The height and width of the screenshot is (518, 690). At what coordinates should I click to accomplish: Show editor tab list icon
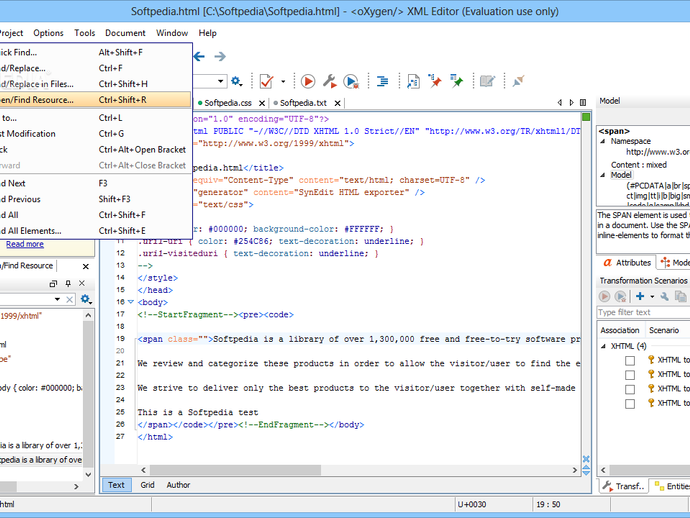[x=583, y=103]
